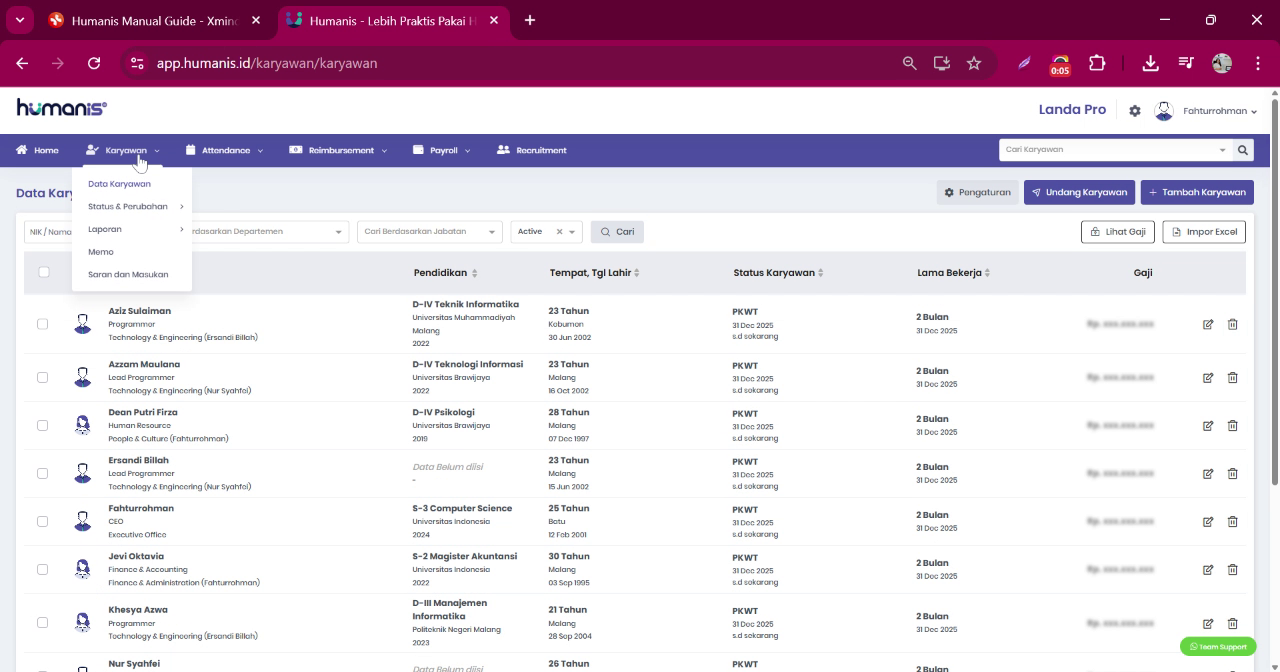Open Aziz Sulaiman's avatar

click(83, 324)
